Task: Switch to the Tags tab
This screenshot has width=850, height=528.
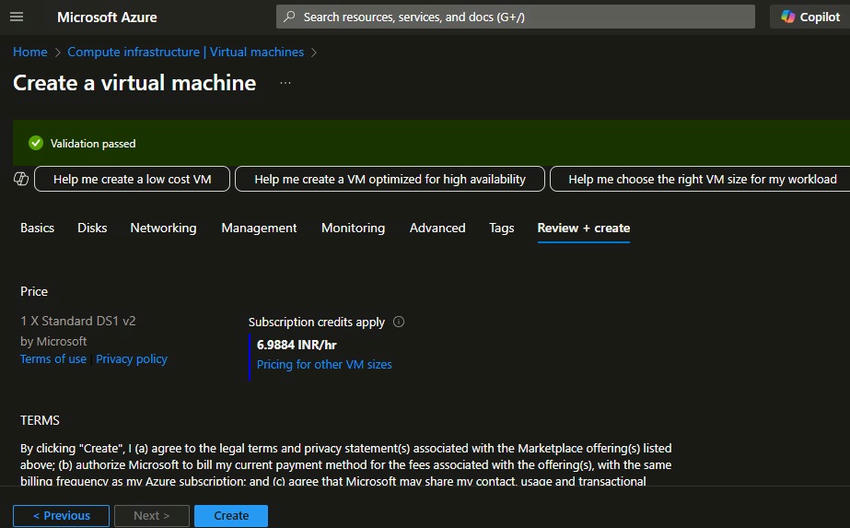Action: pos(501,228)
